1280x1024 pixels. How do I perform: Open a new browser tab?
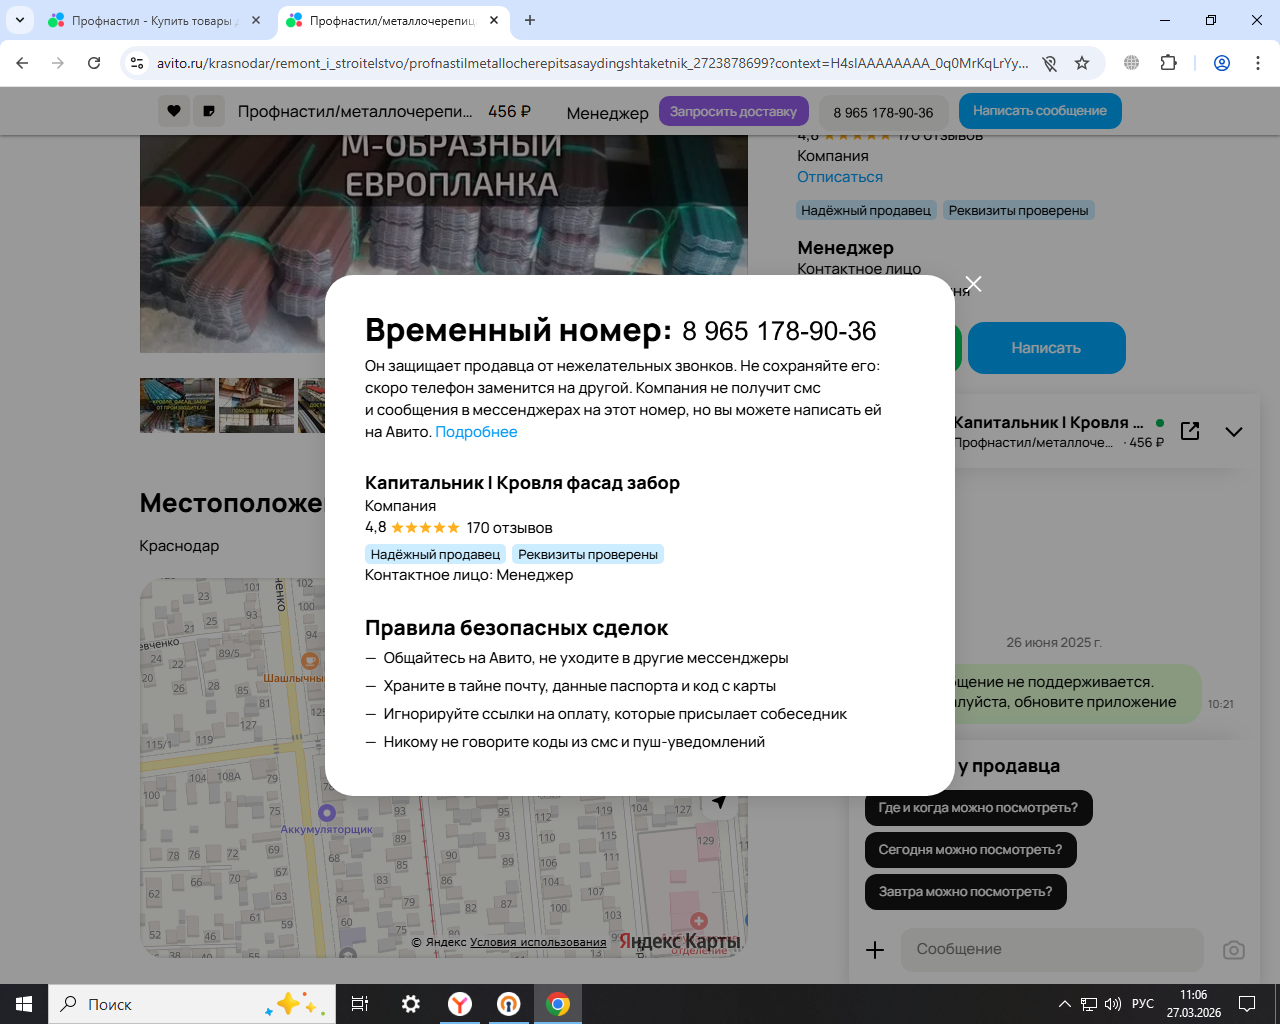pyautogui.click(x=530, y=20)
